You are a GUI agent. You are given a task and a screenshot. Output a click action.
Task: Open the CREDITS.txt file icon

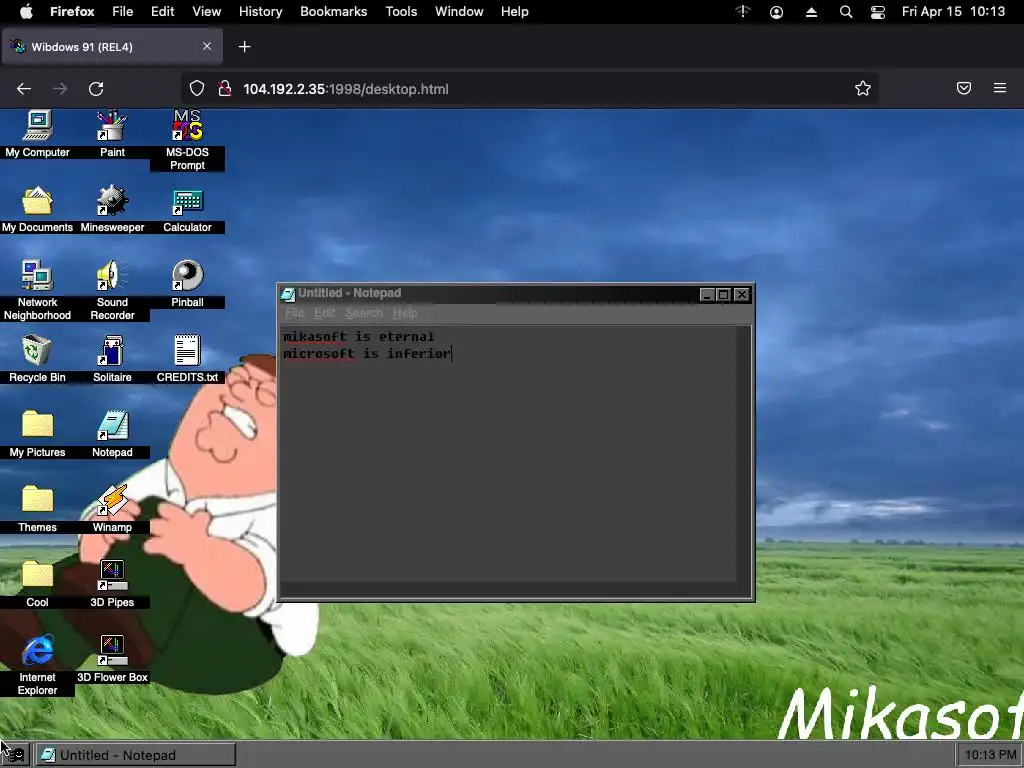(x=187, y=359)
